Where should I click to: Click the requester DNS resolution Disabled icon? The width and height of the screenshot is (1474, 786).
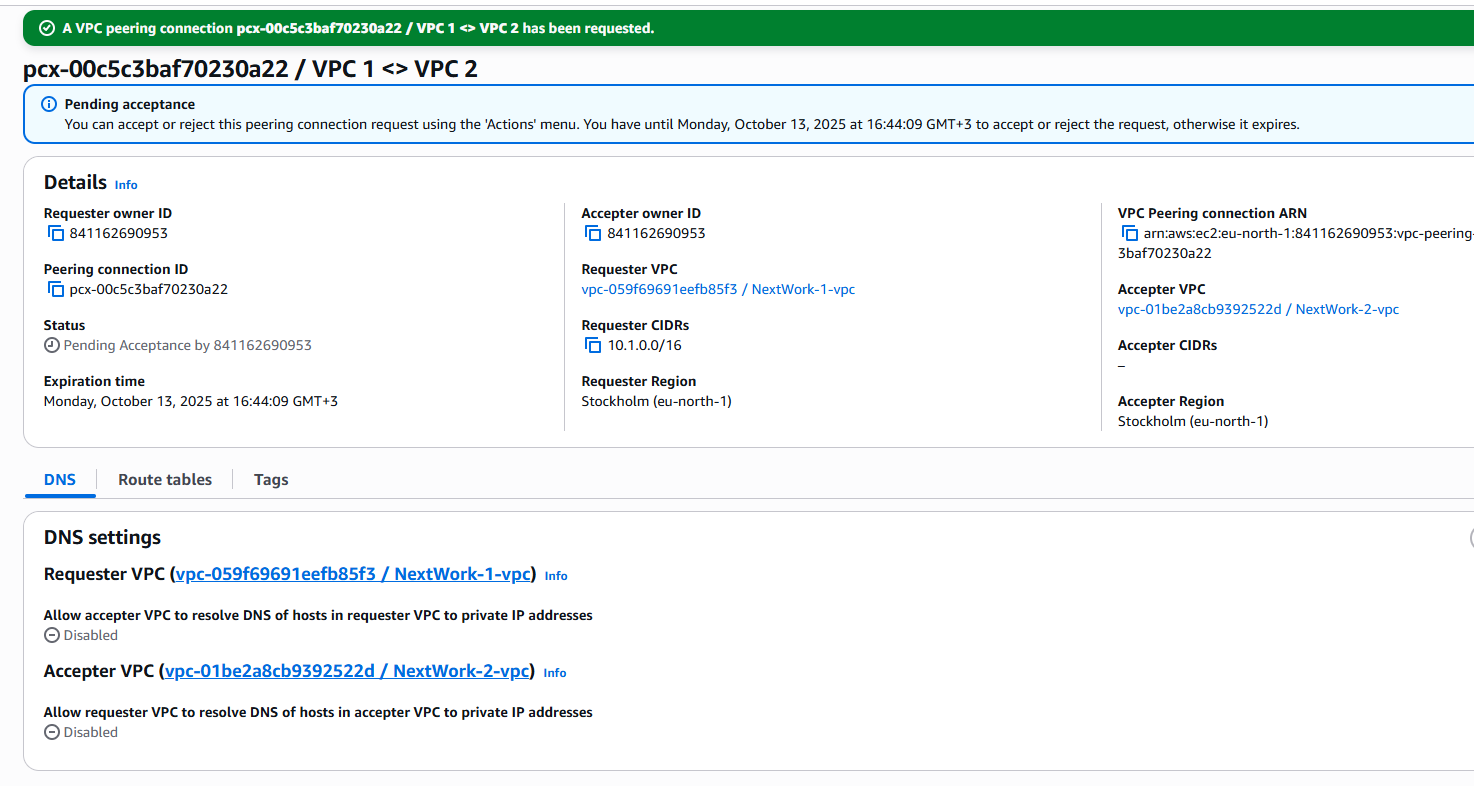(x=52, y=635)
